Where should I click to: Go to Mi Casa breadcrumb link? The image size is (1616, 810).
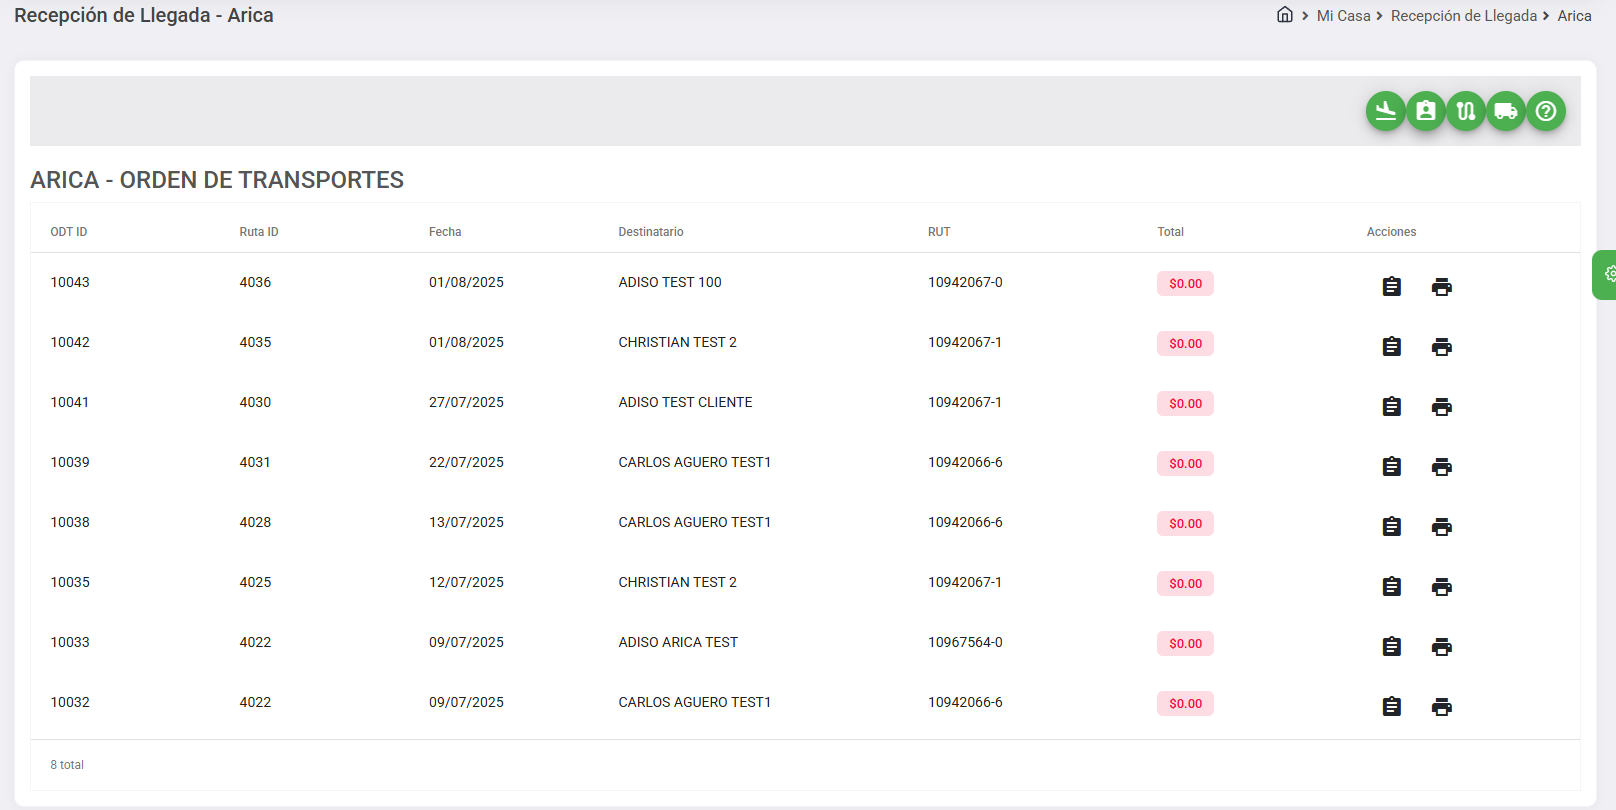pyautogui.click(x=1343, y=16)
